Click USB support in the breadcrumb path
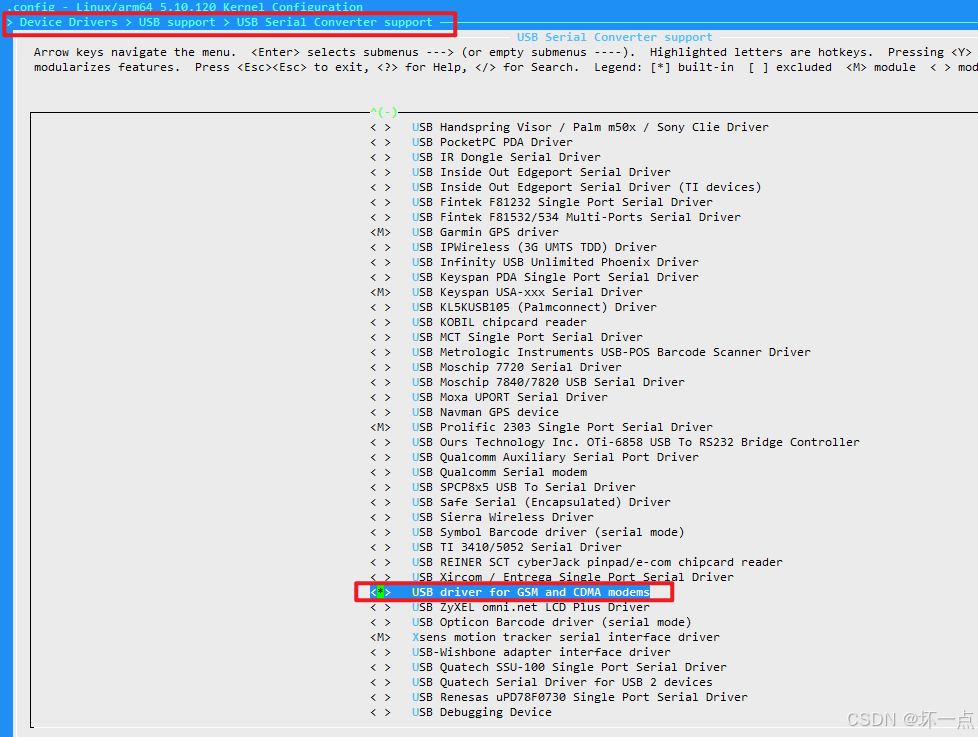Screen dimensions: 978x737 click(x=177, y=22)
